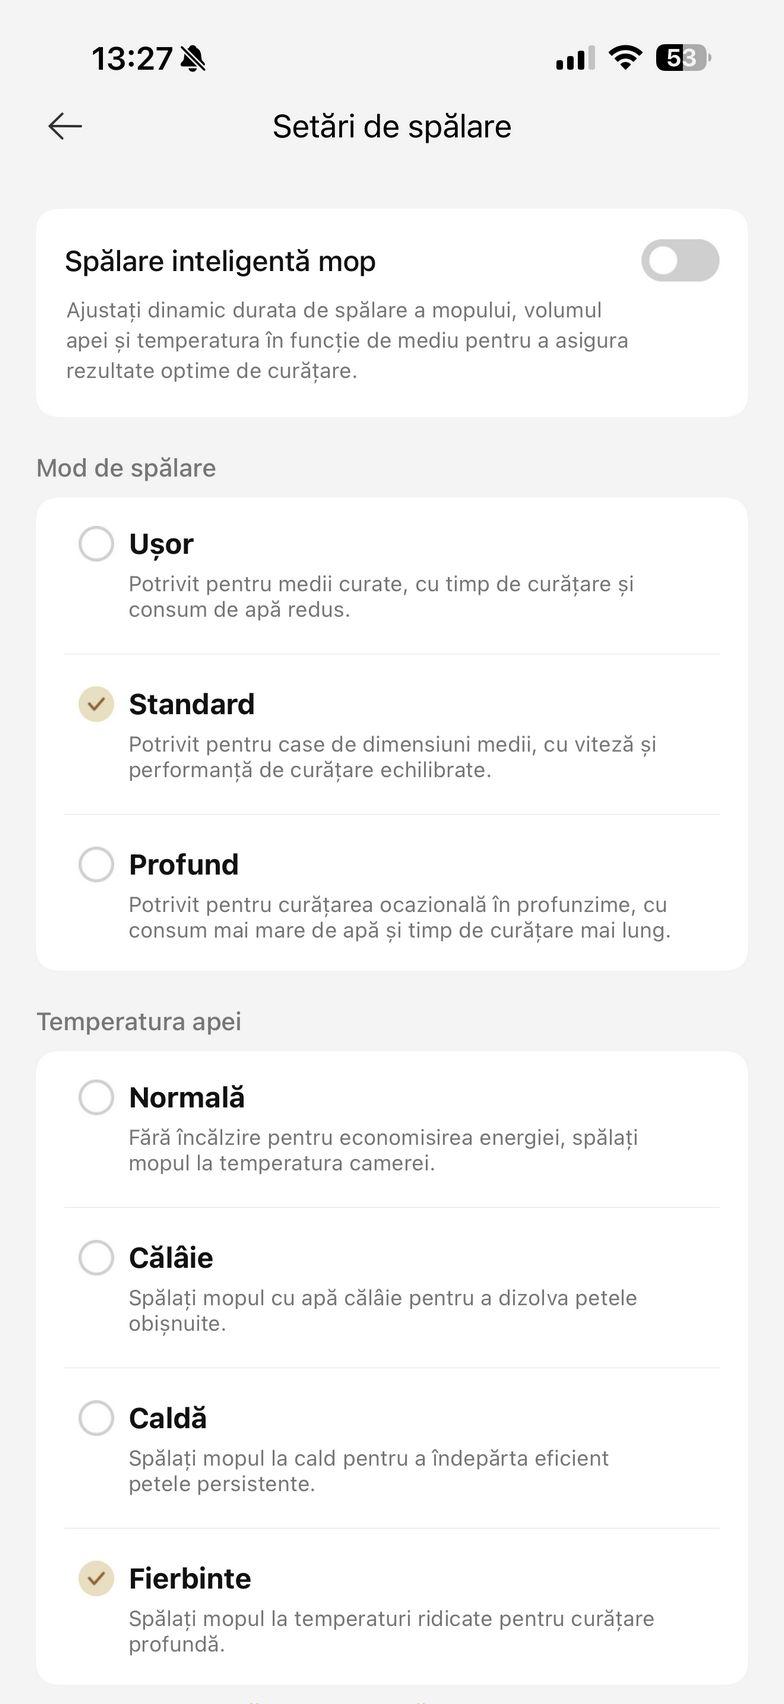Tap the Profund mode description text
Image resolution: width=784 pixels, height=1704 pixels.
pos(398,917)
